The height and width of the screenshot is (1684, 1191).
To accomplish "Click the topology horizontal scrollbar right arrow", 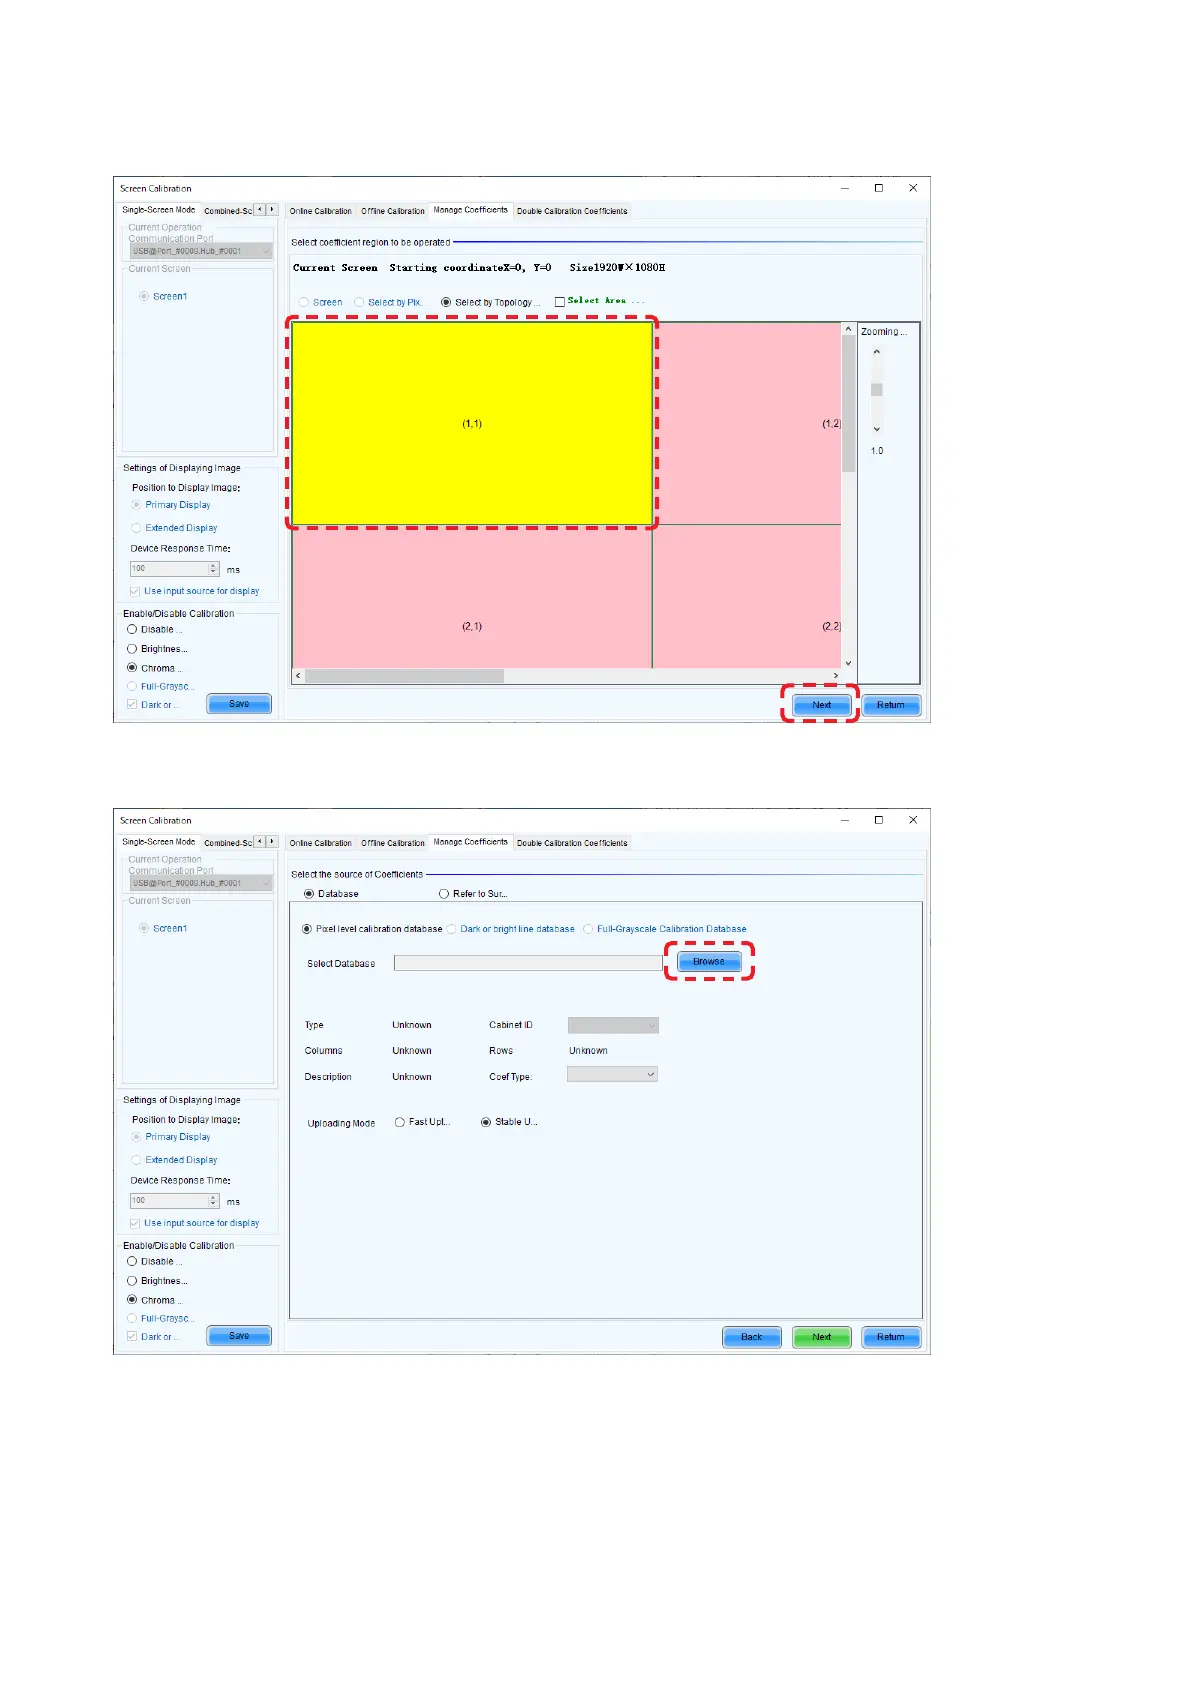I will point(835,676).
